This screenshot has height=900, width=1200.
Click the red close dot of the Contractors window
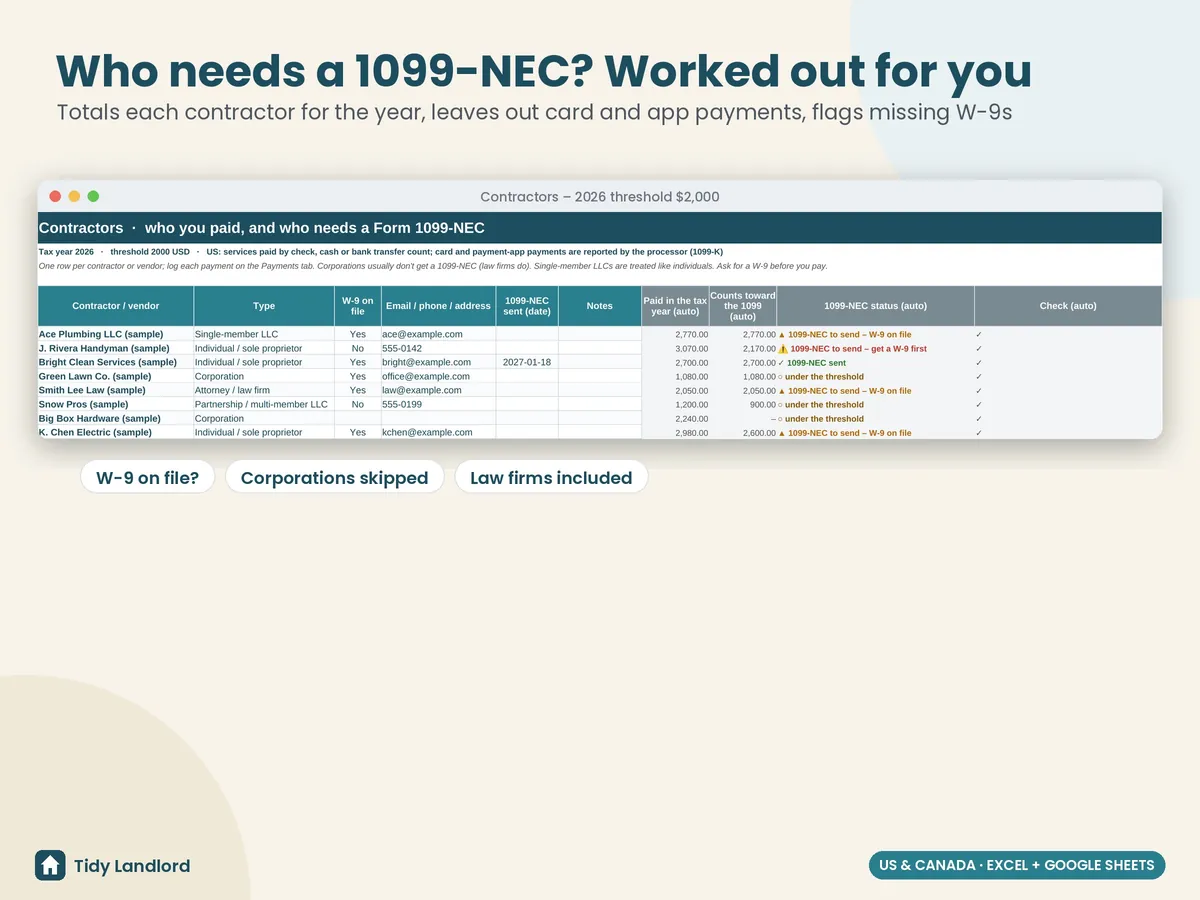[x=55, y=197]
